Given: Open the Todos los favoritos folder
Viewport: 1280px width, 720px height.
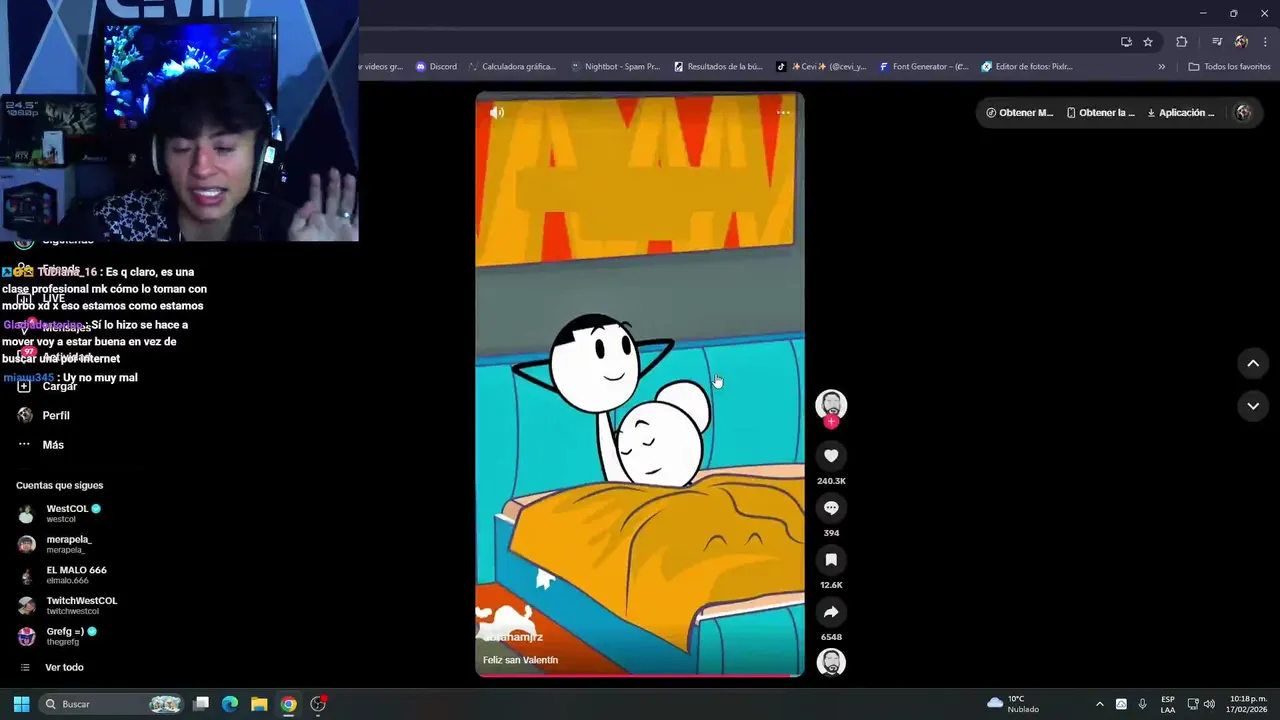Looking at the screenshot, I should pos(1229,67).
